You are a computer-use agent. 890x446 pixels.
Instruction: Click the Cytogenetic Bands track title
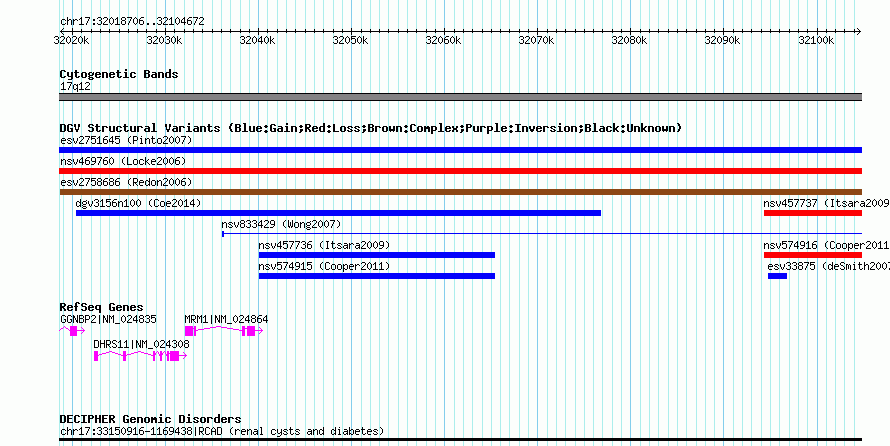[119, 74]
